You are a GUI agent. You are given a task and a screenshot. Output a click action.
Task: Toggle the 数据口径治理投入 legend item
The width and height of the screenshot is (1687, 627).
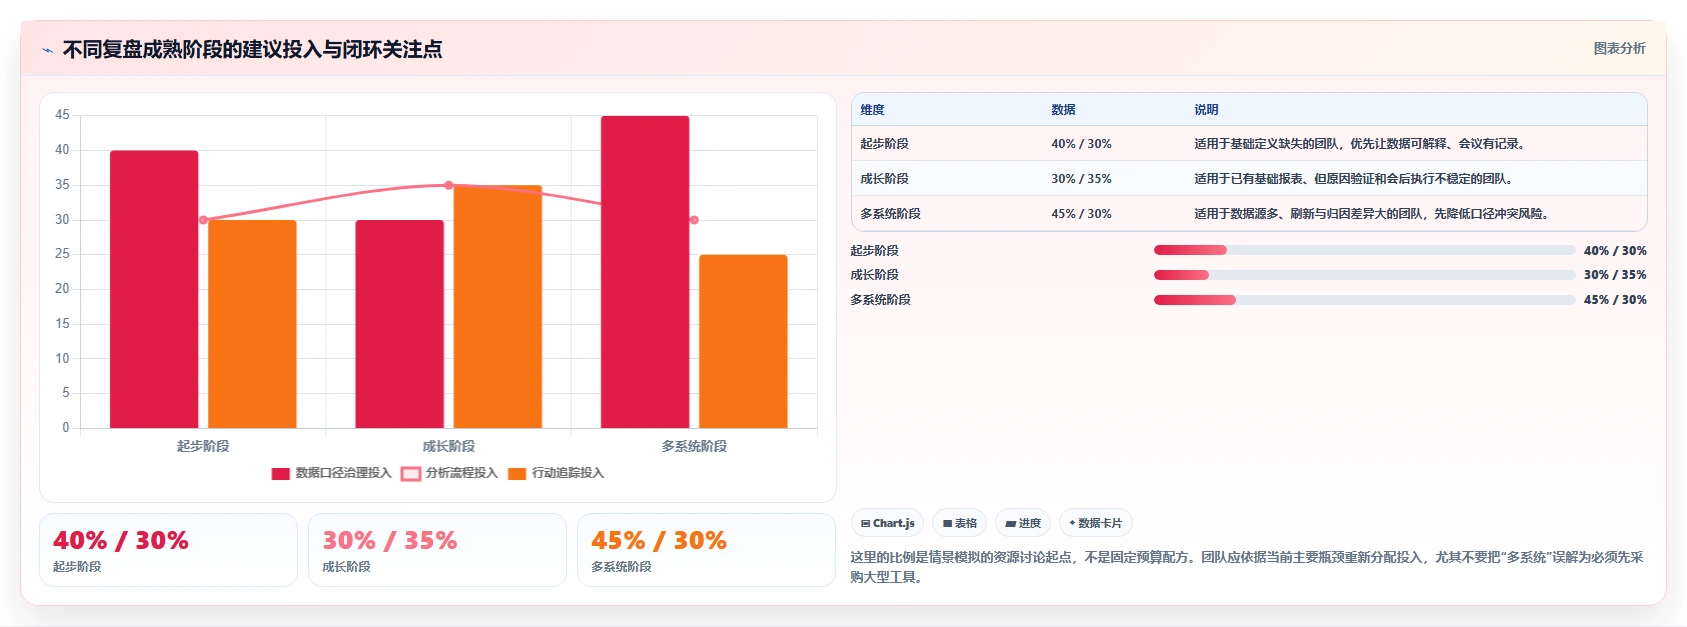[x=331, y=473]
